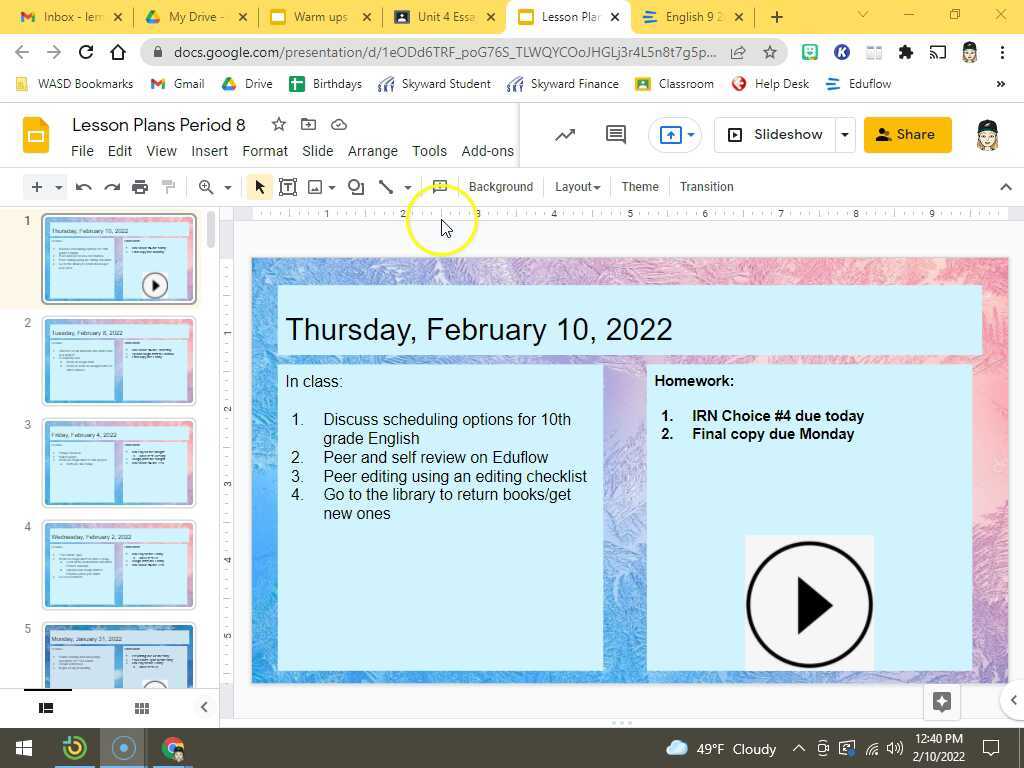Click the insert image icon
The height and width of the screenshot is (768, 1024).
[315, 187]
